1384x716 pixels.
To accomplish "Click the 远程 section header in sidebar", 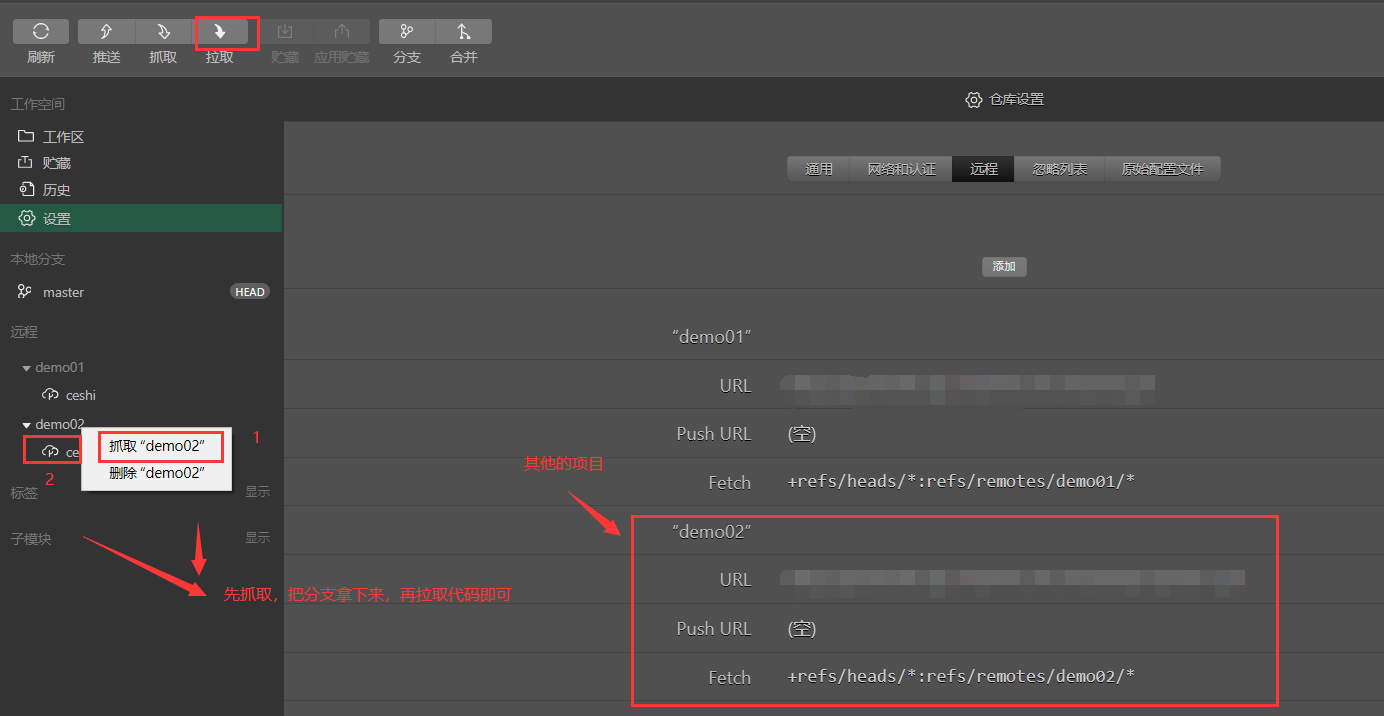I will tap(24, 332).
